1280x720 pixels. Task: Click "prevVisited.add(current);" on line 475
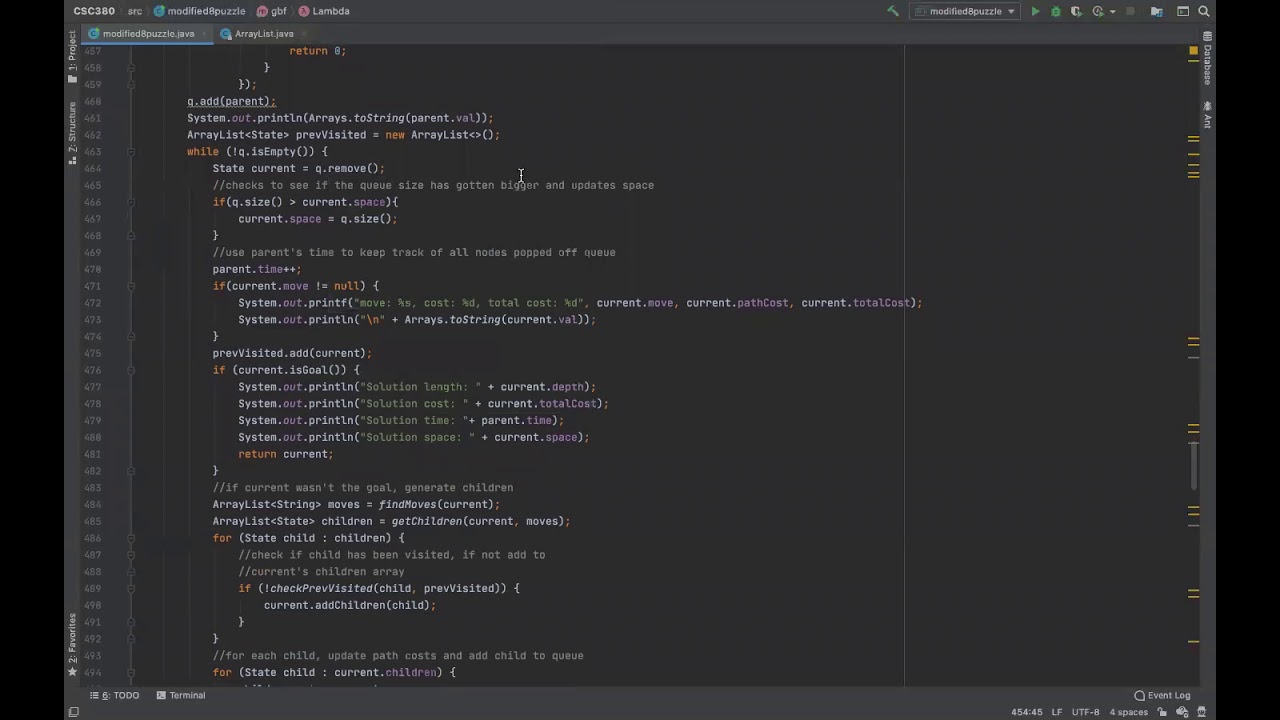click(x=292, y=353)
